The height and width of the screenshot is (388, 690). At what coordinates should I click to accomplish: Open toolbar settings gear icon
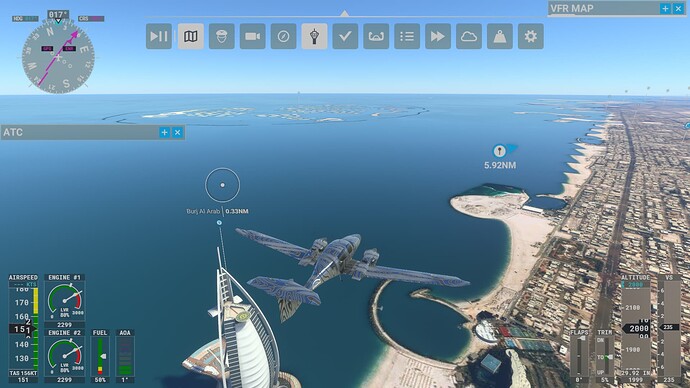(531, 36)
